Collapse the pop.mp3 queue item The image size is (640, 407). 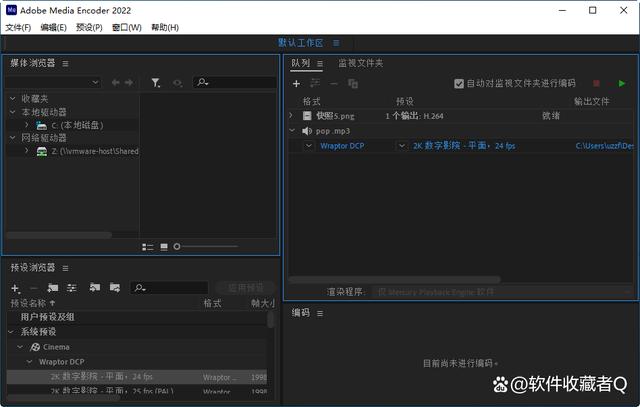pyautogui.click(x=292, y=131)
